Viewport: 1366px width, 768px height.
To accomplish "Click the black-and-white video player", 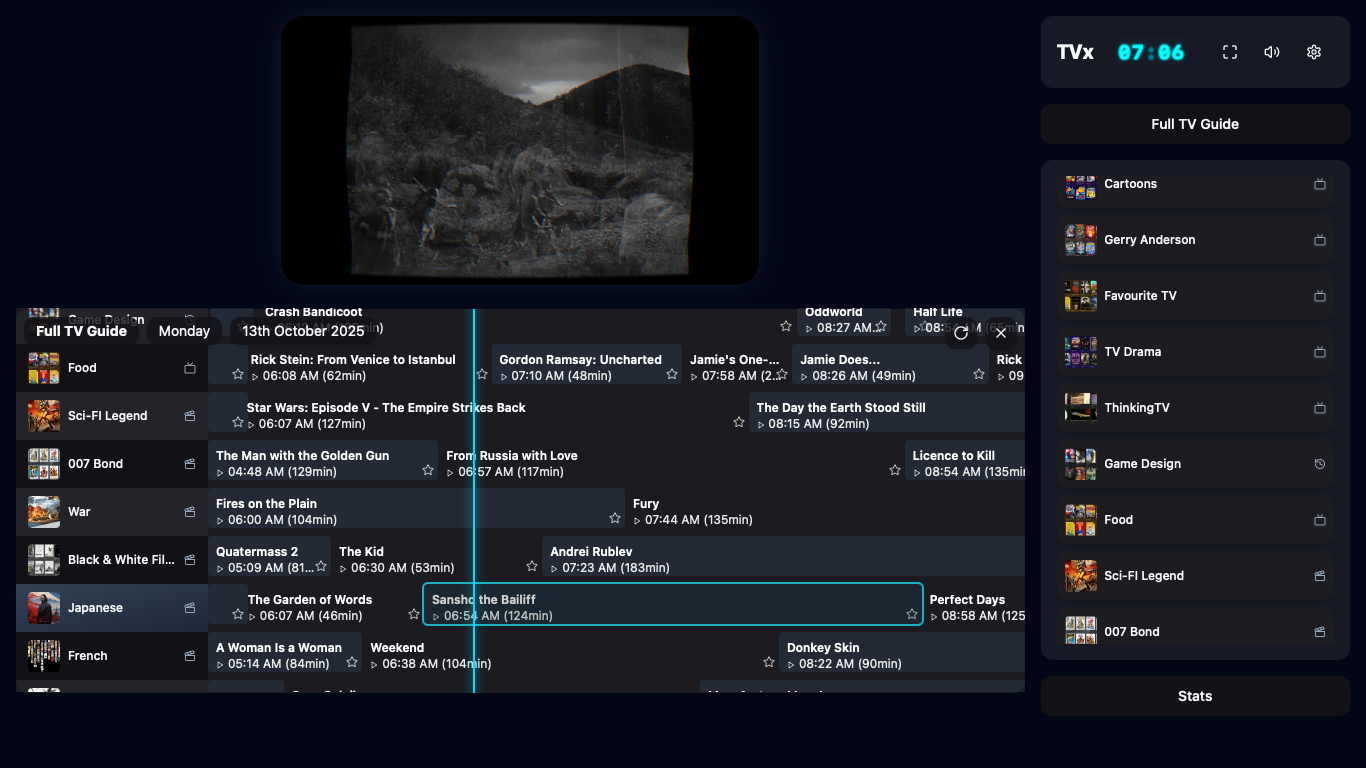I will click(x=520, y=150).
